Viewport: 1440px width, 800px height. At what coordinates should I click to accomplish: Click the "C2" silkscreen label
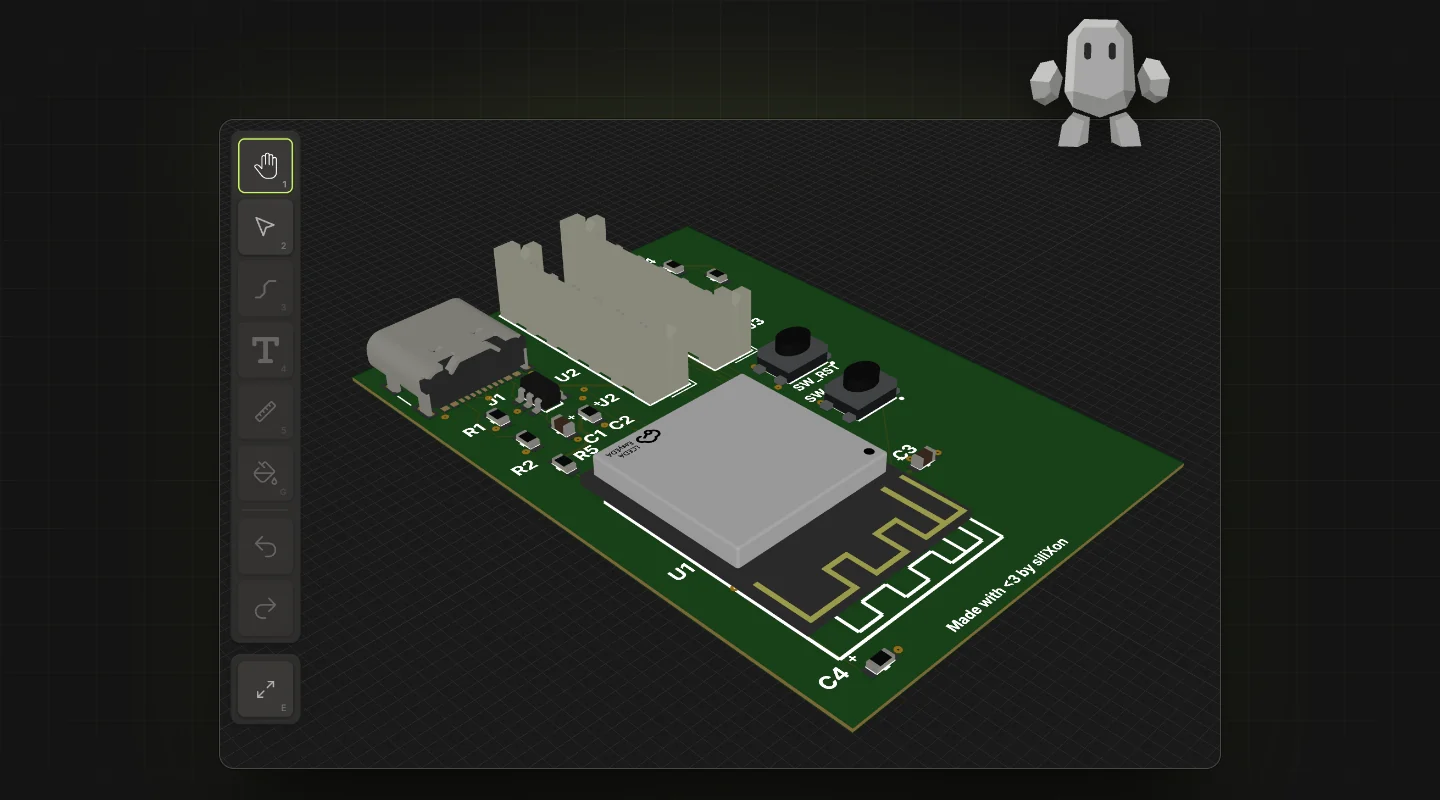click(x=621, y=423)
